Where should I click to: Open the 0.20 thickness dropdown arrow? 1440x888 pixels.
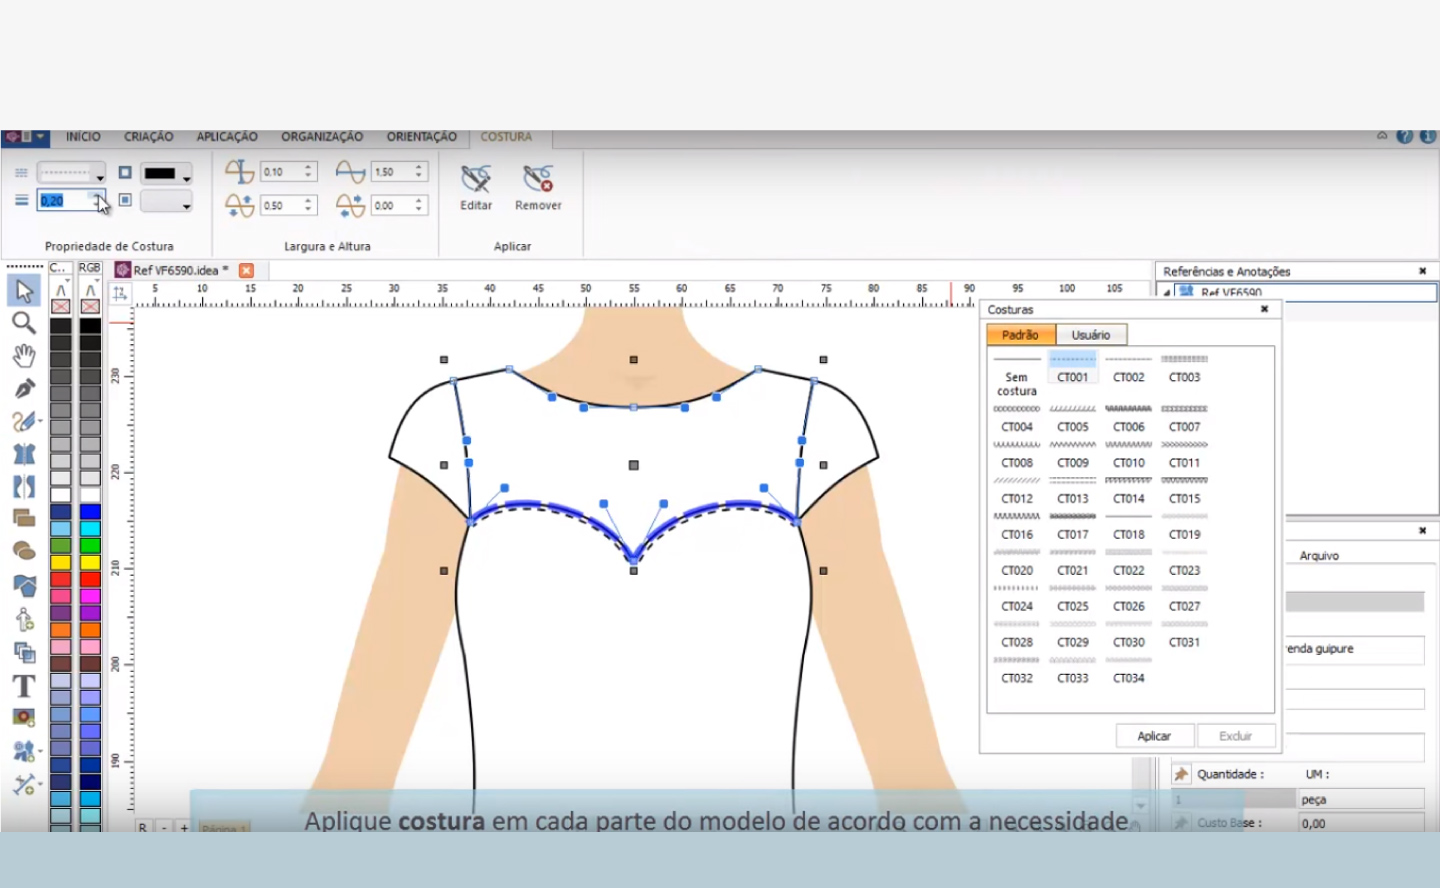coord(99,201)
